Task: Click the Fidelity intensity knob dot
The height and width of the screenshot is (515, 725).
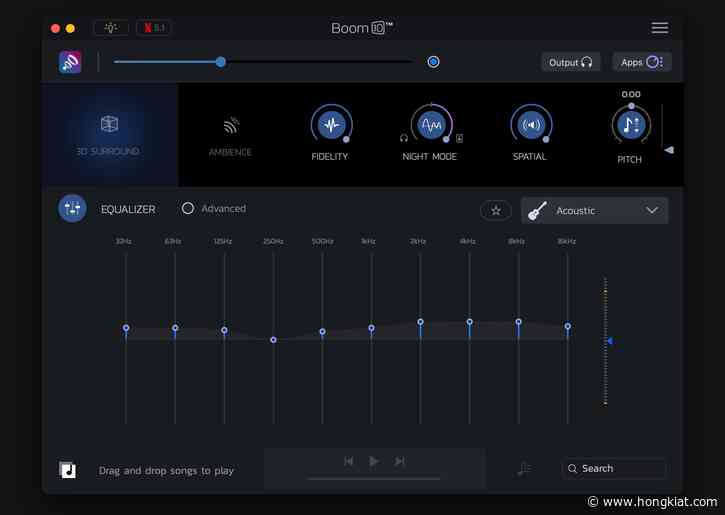Action: point(346,139)
